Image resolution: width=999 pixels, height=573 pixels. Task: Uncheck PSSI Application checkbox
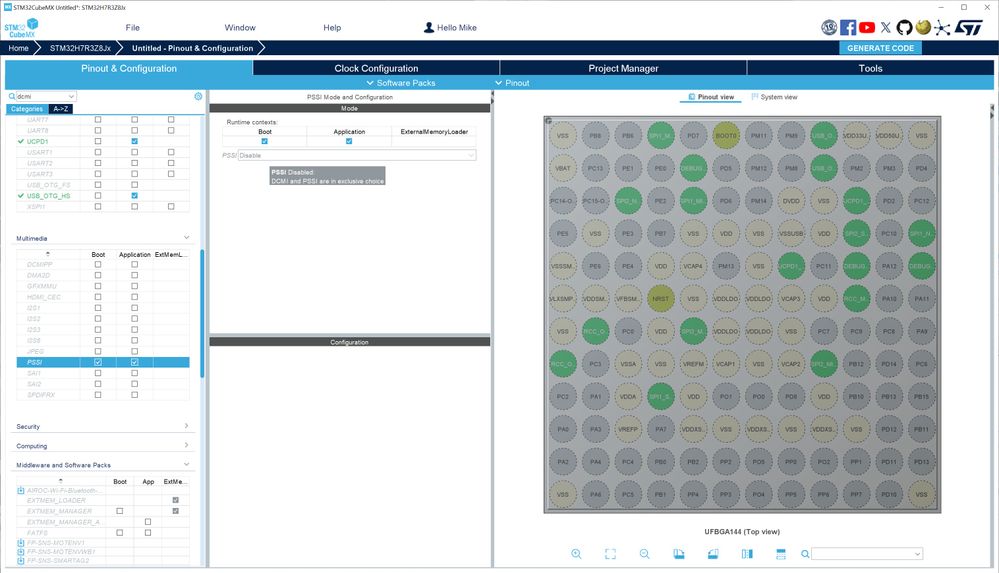click(134, 362)
